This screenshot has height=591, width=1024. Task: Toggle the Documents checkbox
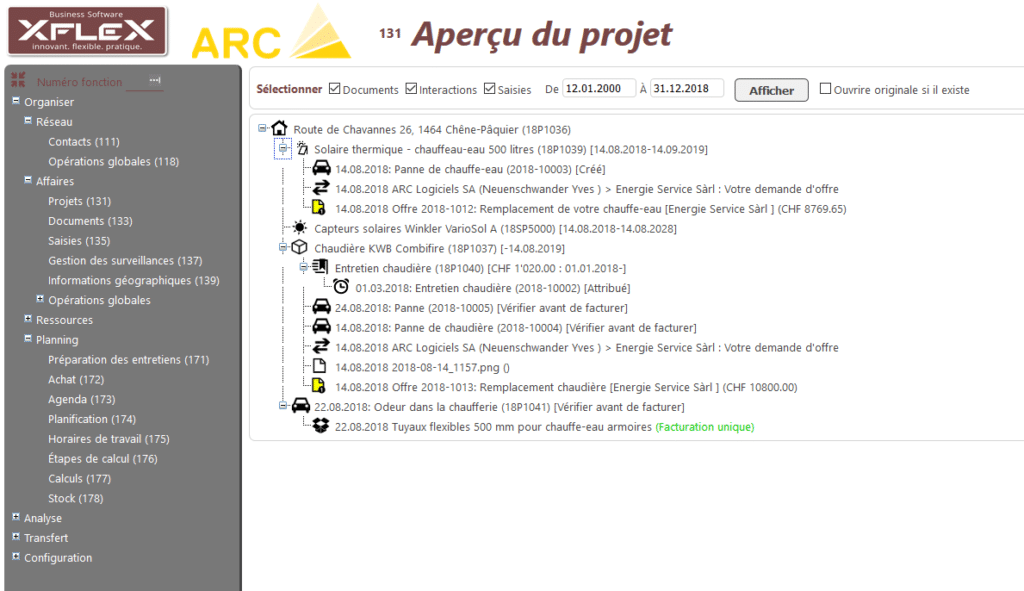click(334, 88)
